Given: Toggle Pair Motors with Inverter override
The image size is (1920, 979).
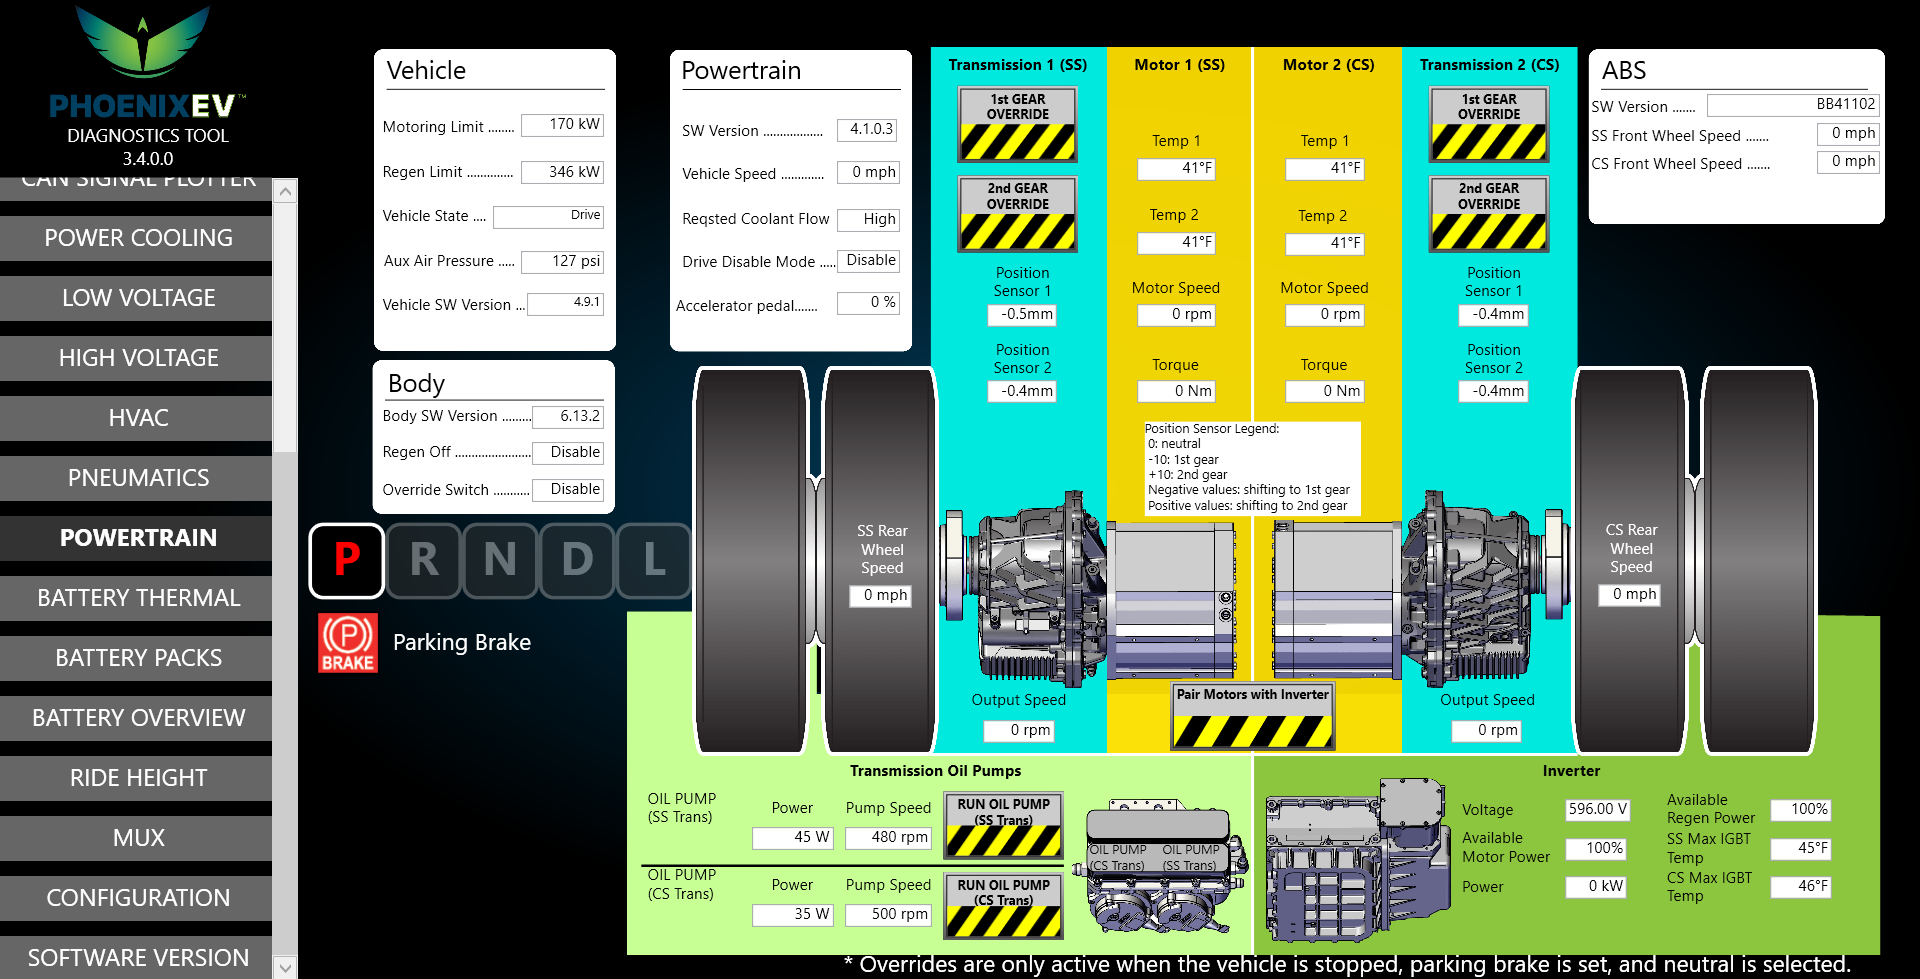Looking at the screenshot, I should 1252,716.
